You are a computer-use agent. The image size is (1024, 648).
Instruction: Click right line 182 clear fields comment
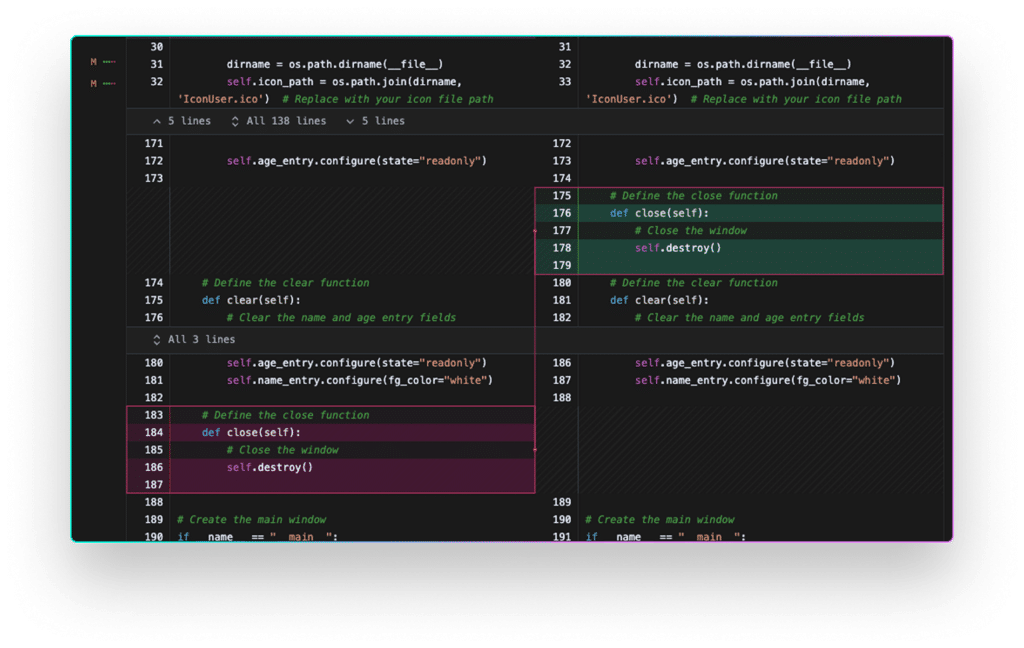[749, 317]
